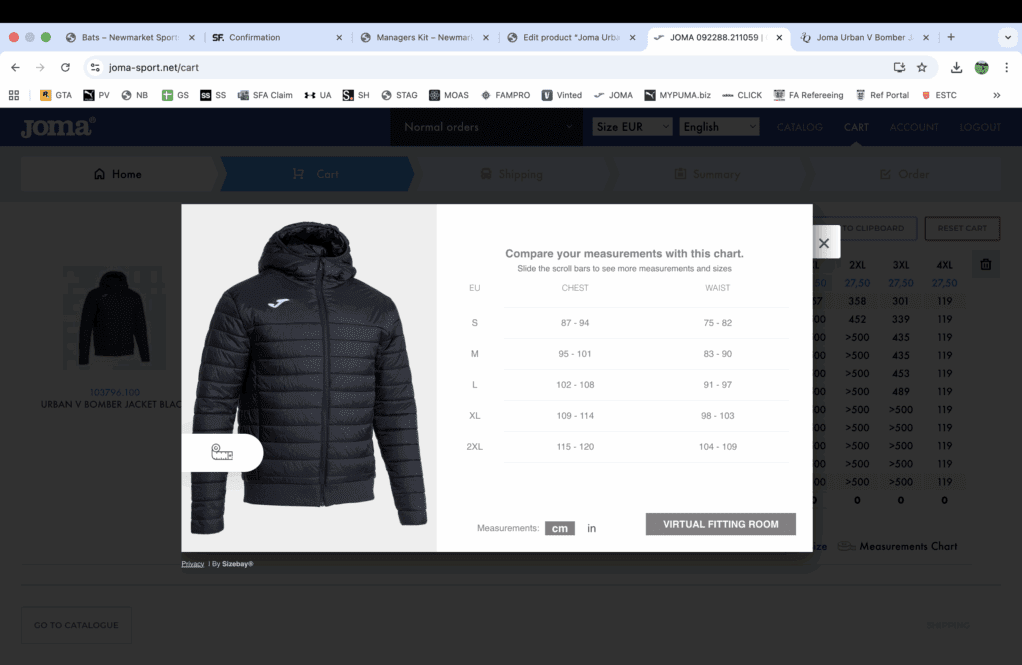The height and width of the screenshot is (665, 1022).
Task: Open the Virtual Fitting Room
Action: coord(720,524)
